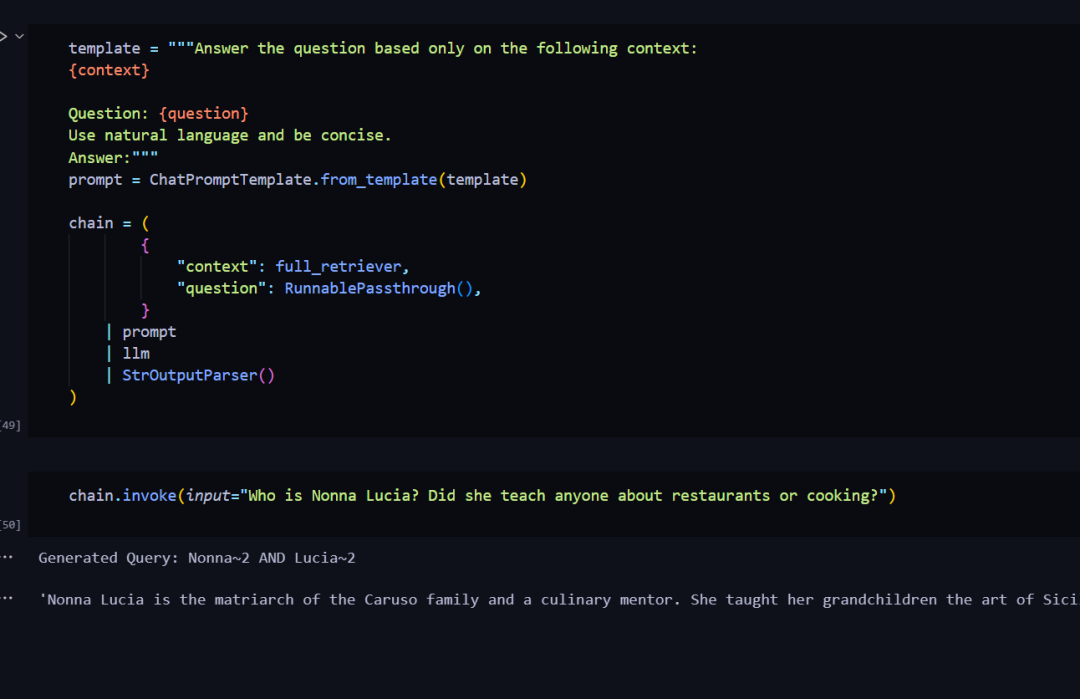Click the {context} placeholder in the template
This screenshot has width=1080, height=699.
coord(109,70)
